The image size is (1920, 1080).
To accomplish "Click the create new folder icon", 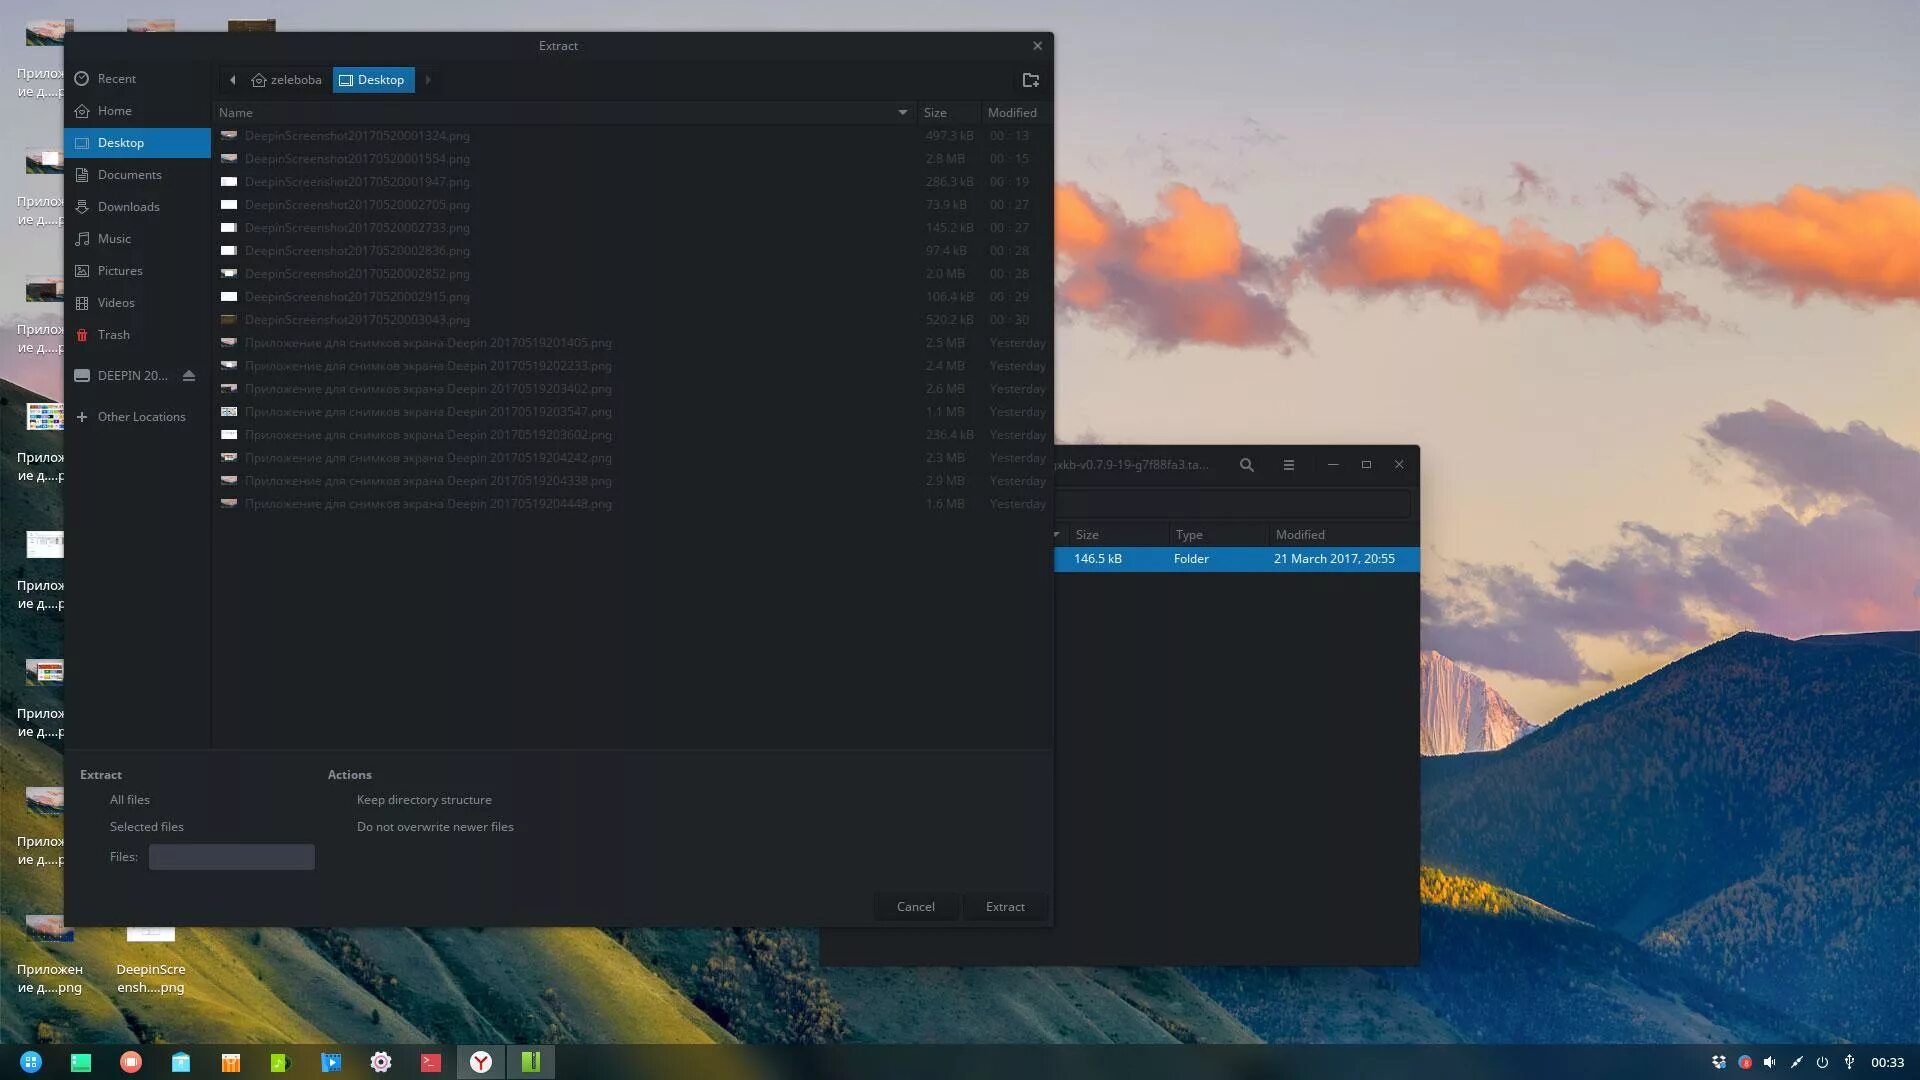I will click(1030, 80).
